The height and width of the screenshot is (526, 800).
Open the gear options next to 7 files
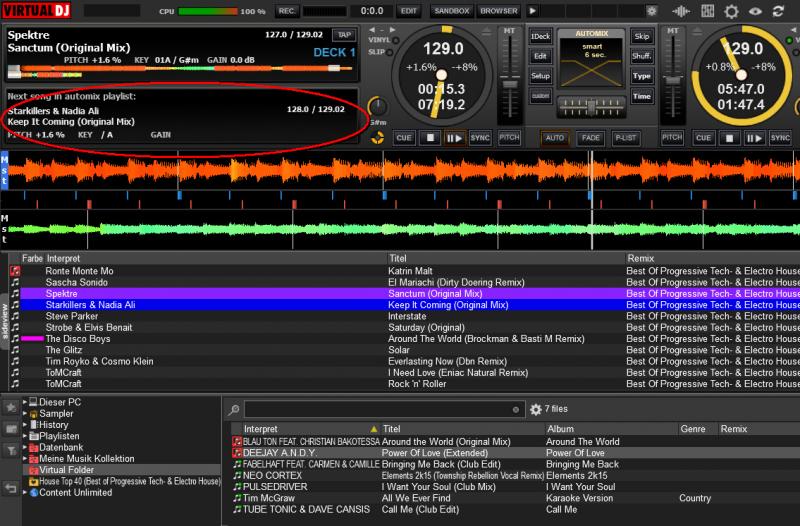[x=536, y=409]
